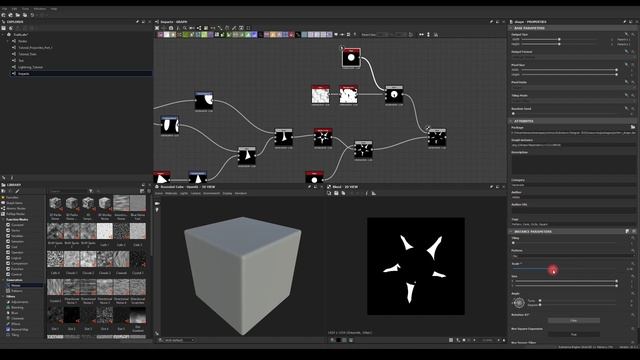Image resolution: width=640 pixels, height=360 pixels.
Task: Click the library thumbnail view mode icon
Action: coord(142,191)
